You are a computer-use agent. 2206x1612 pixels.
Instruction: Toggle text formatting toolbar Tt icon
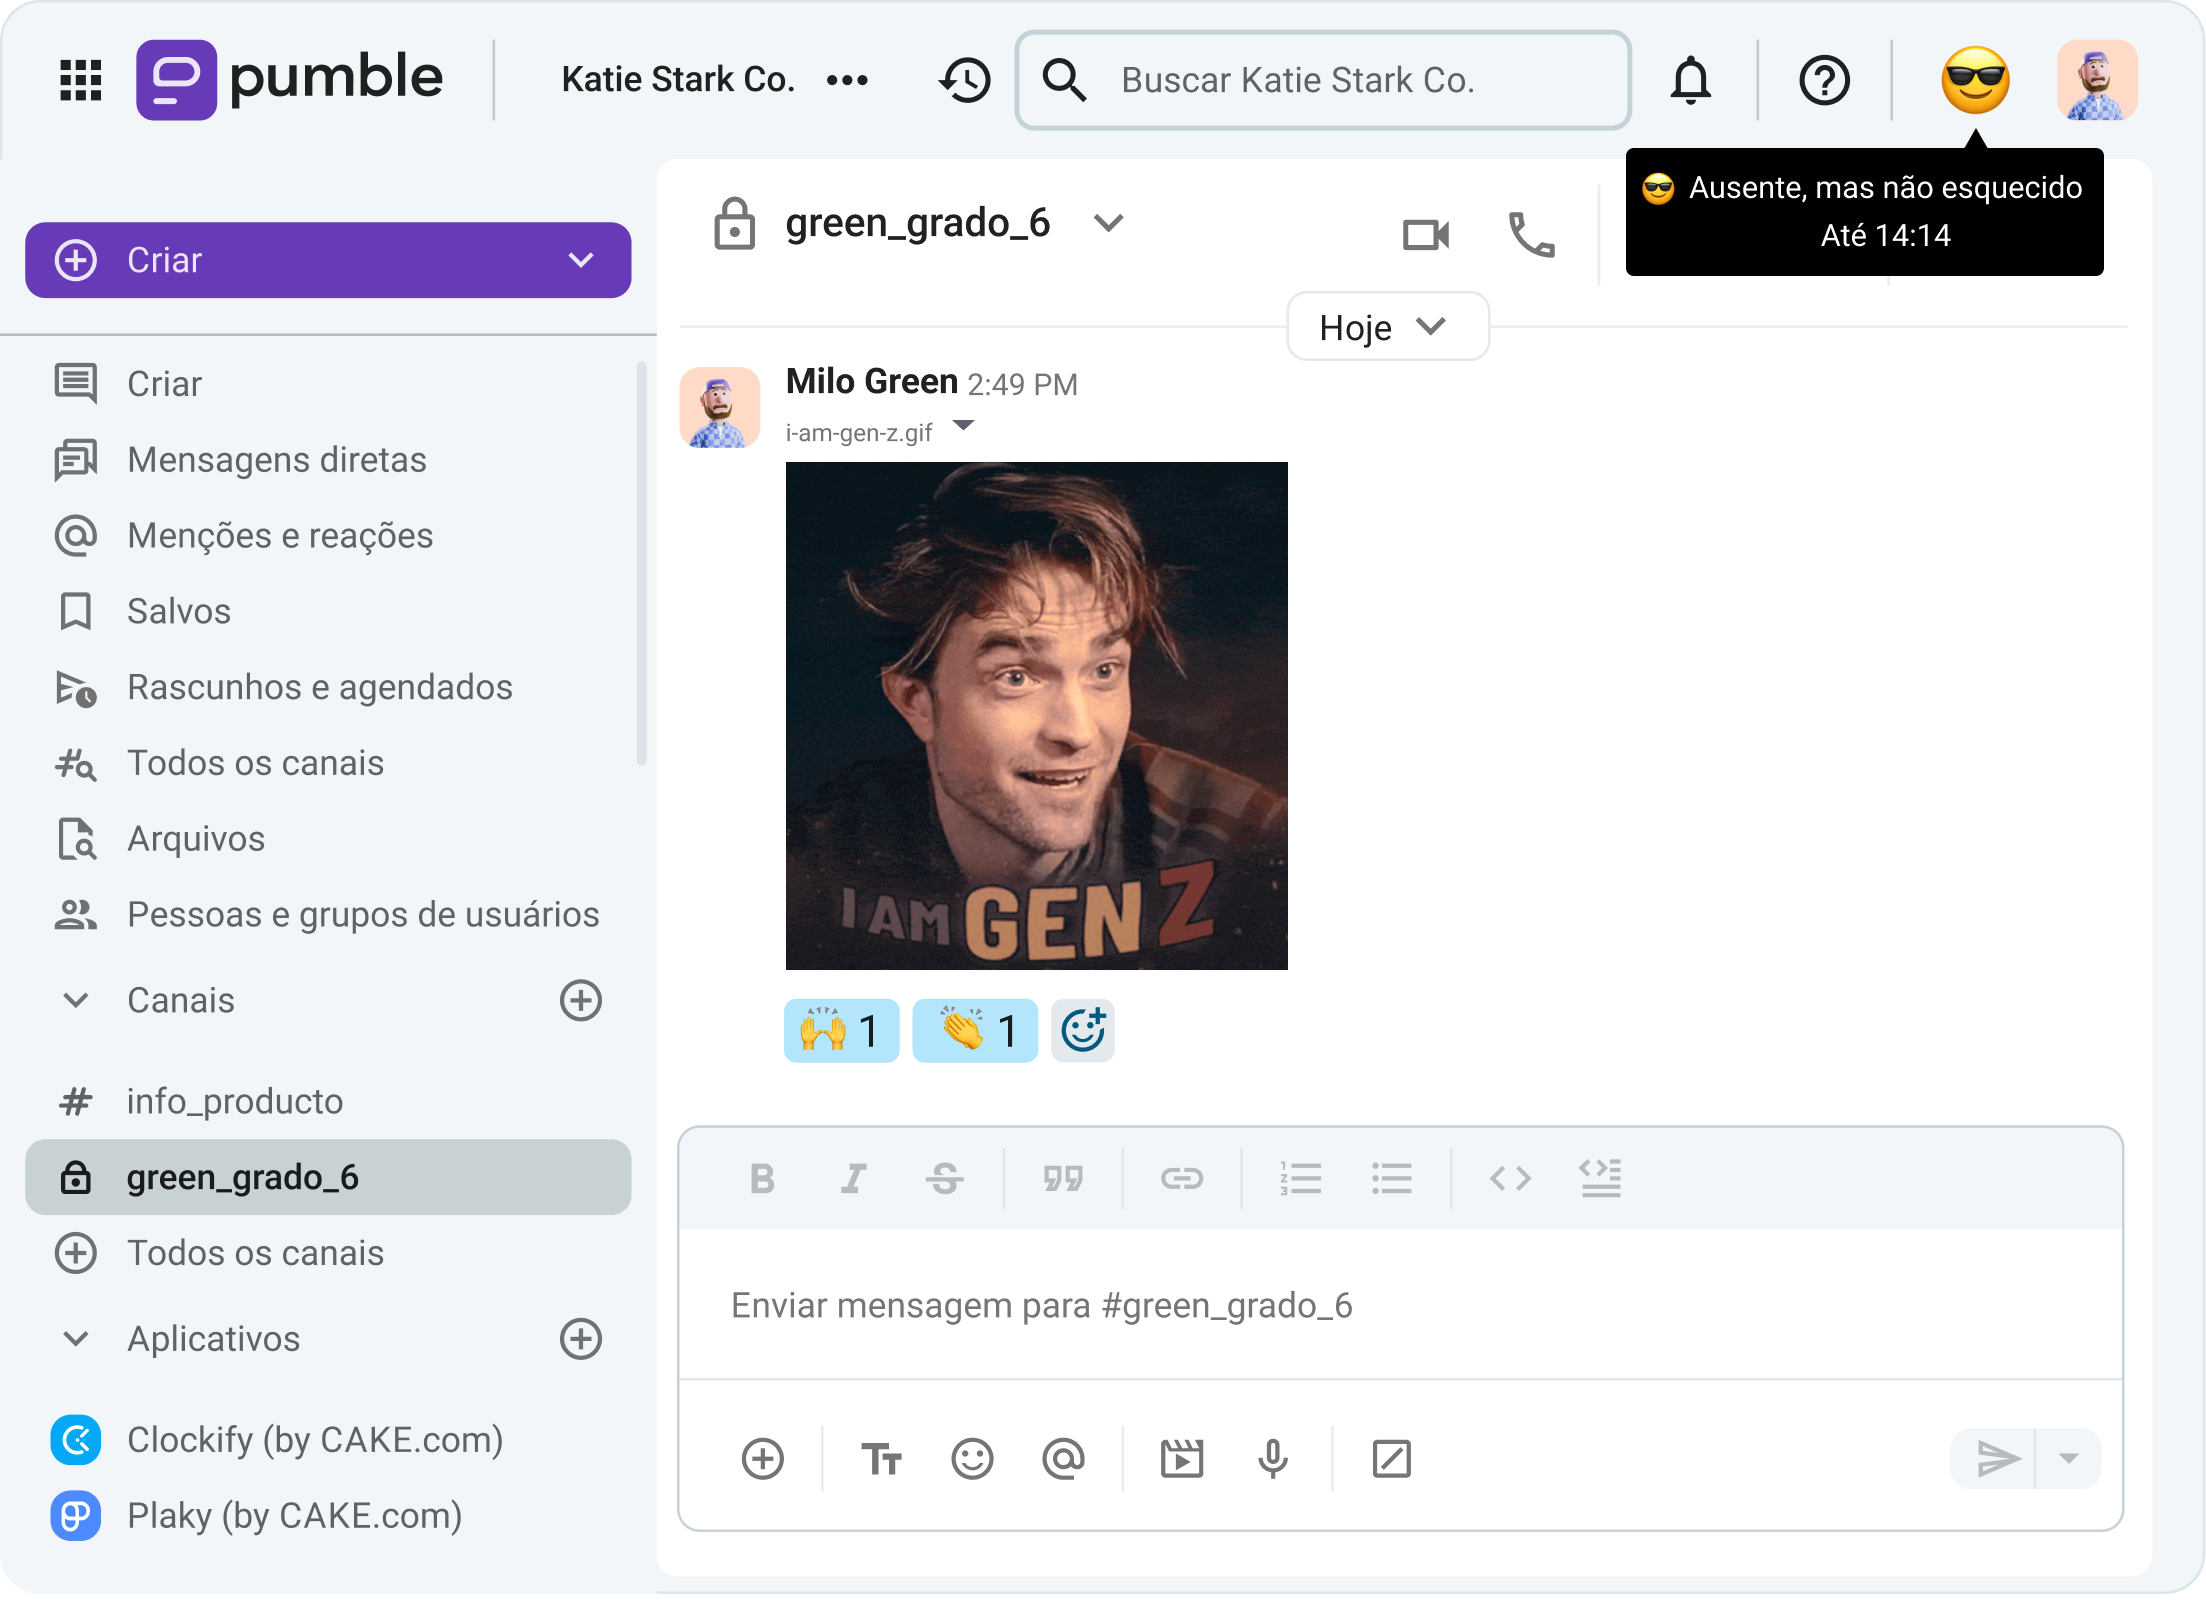881,1459
